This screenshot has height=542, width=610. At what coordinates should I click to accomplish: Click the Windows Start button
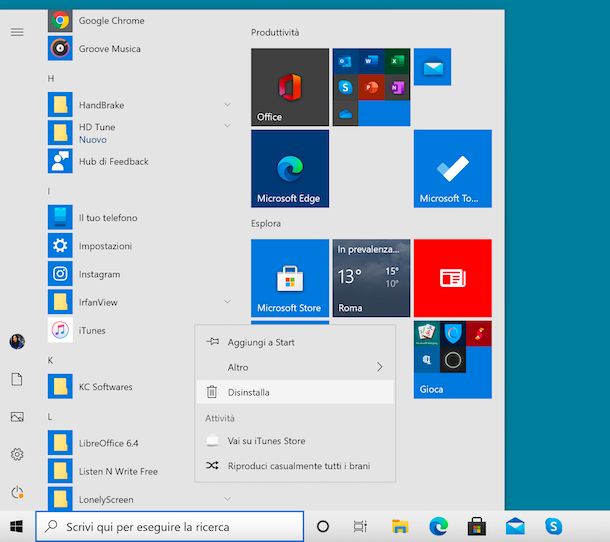click(16, 526)
